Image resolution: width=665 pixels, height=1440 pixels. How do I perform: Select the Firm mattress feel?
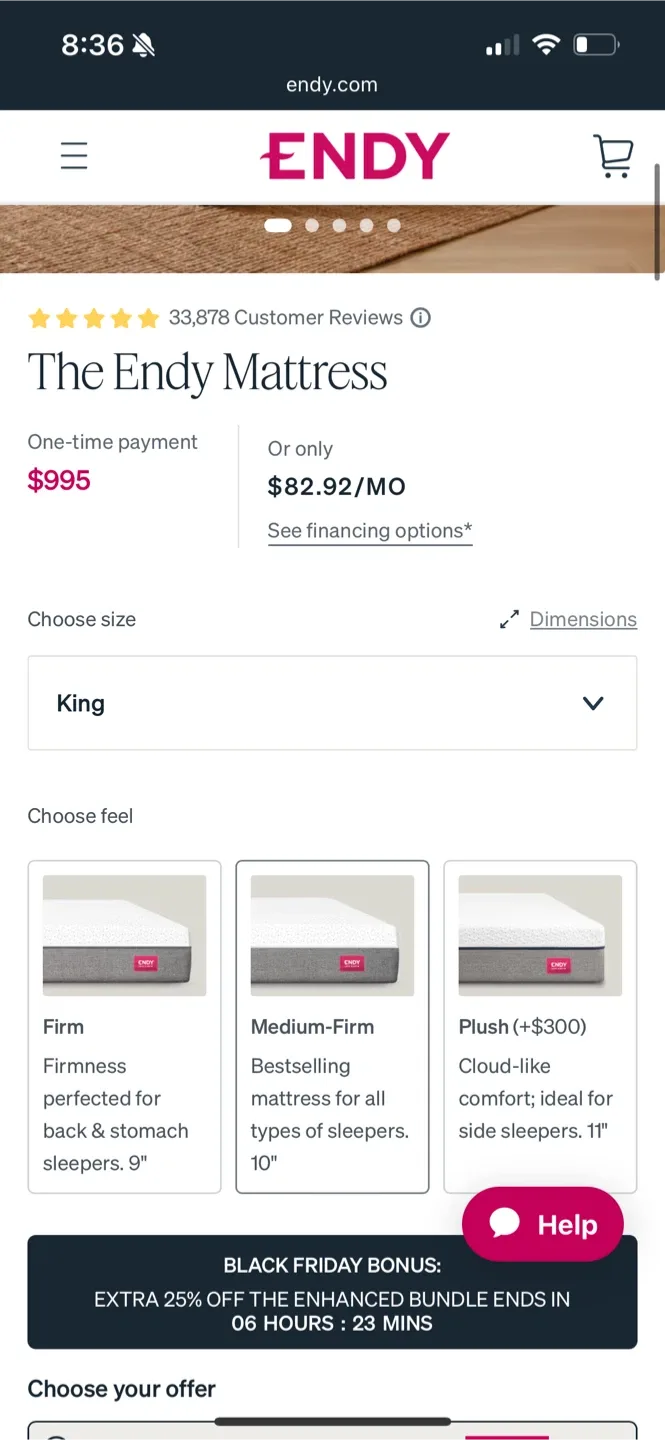click(x=124, y=1027)
